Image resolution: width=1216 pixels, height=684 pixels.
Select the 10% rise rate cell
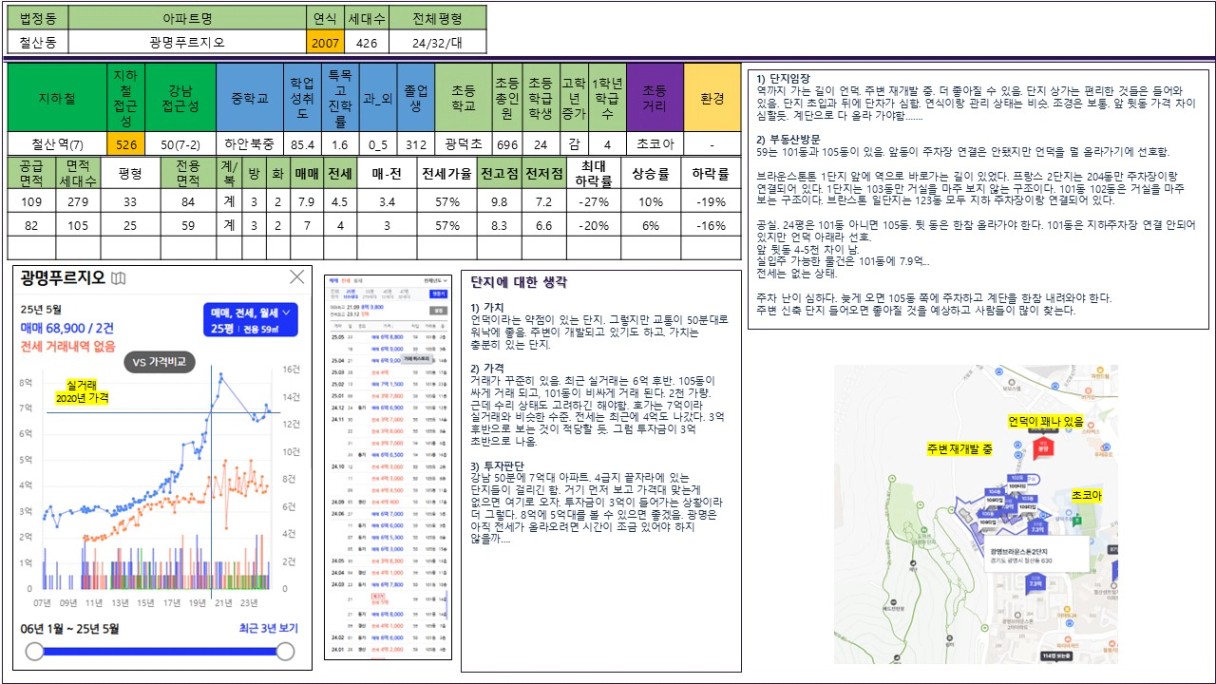click(x=650, y=203)
